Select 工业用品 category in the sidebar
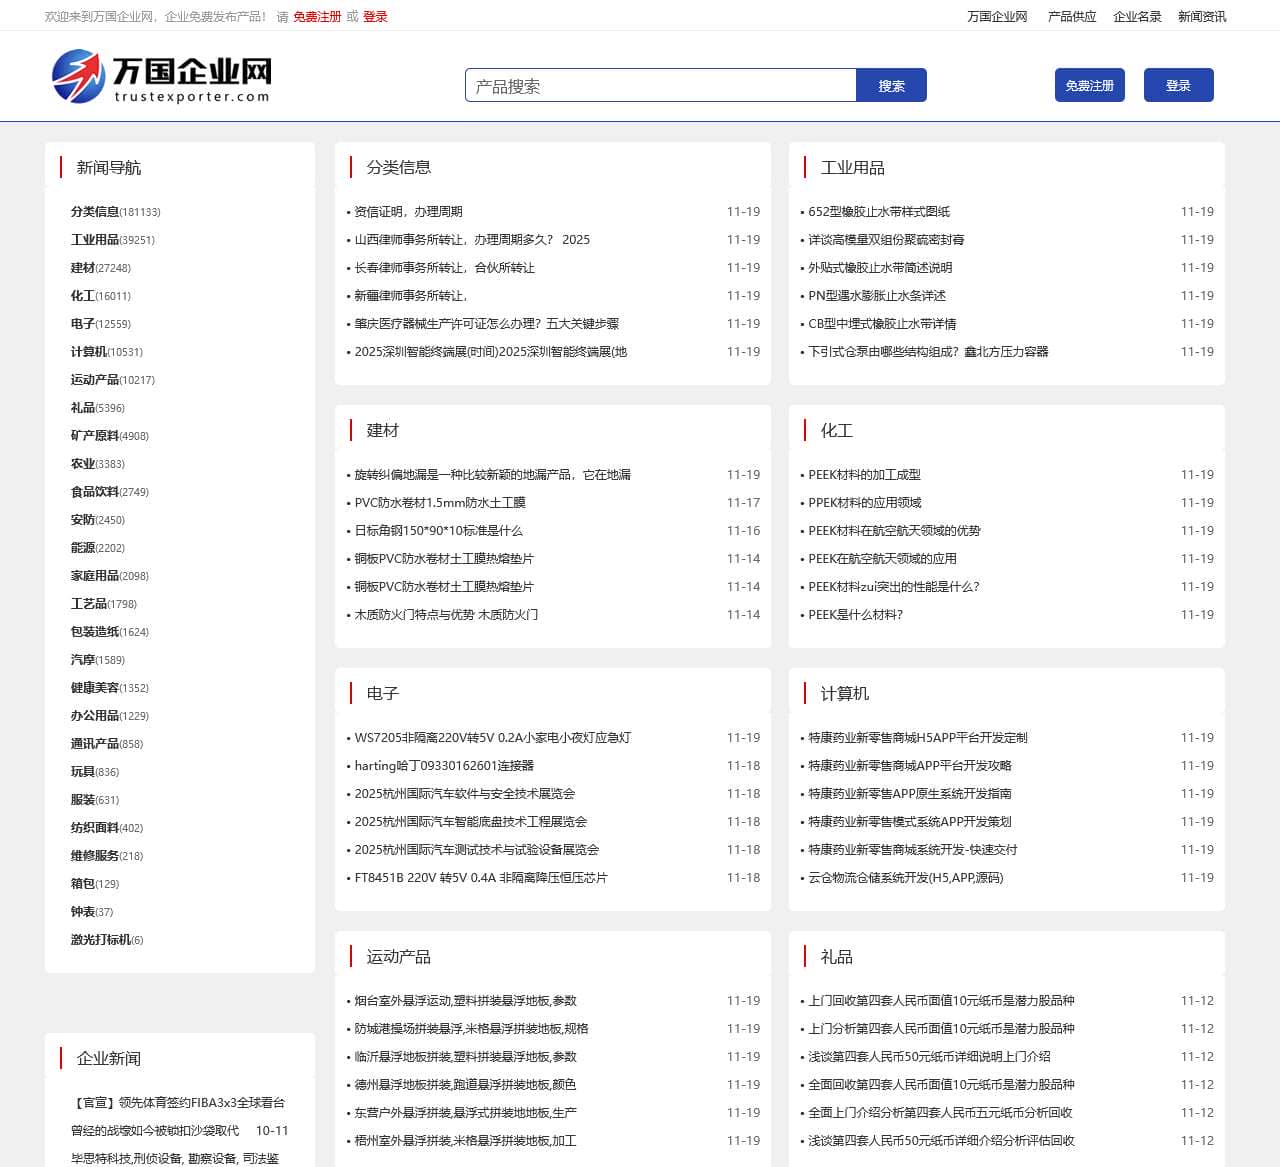 pos(93,240)
